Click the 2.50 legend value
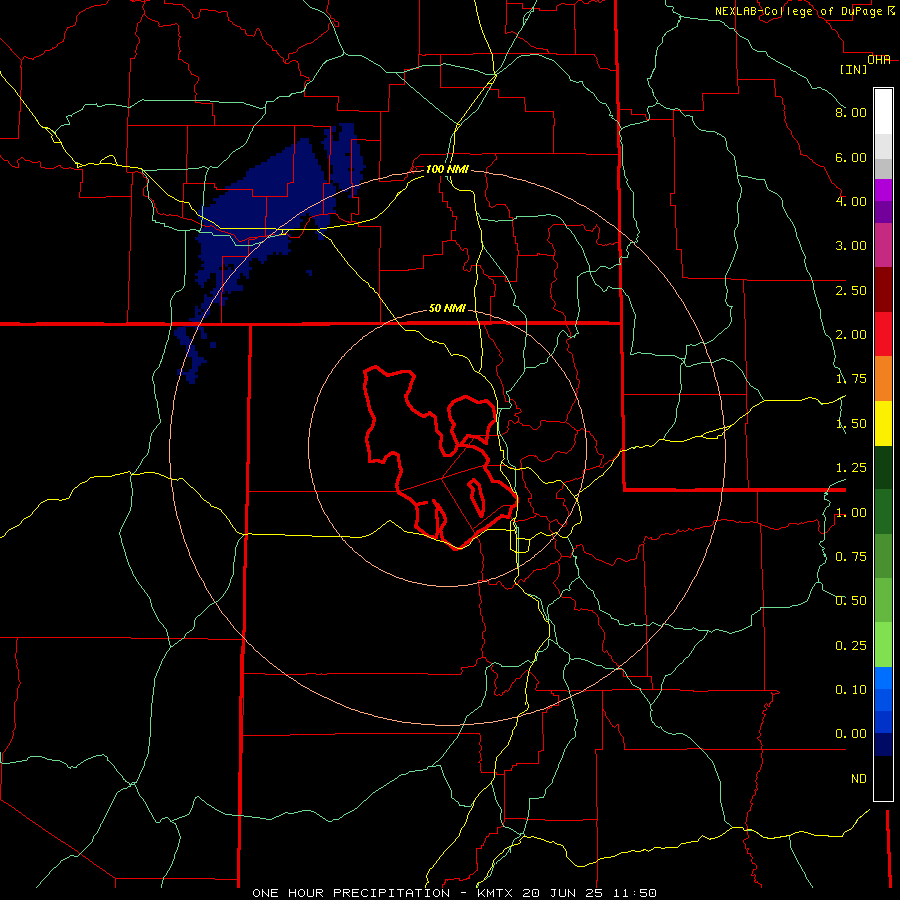The width and height of the screenshot is (900, 900). click(851, 290)
